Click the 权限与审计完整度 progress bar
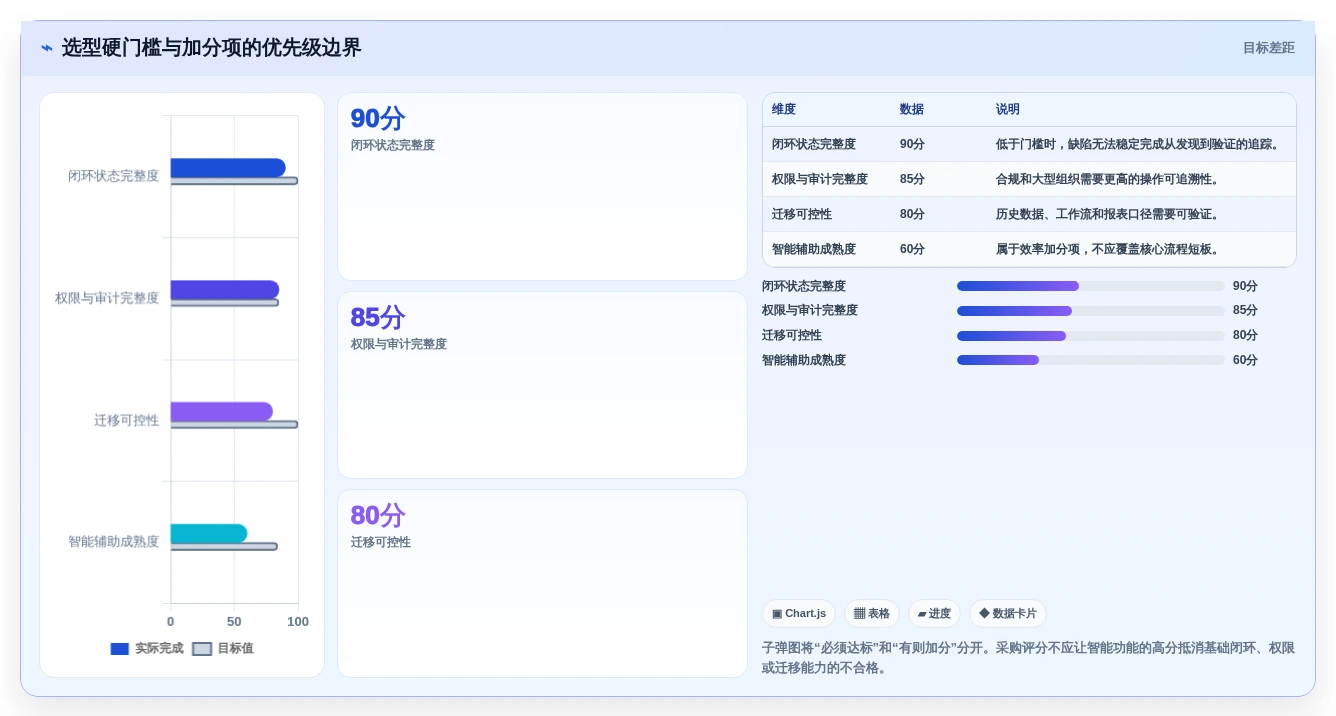 (x=1090, y=311)
